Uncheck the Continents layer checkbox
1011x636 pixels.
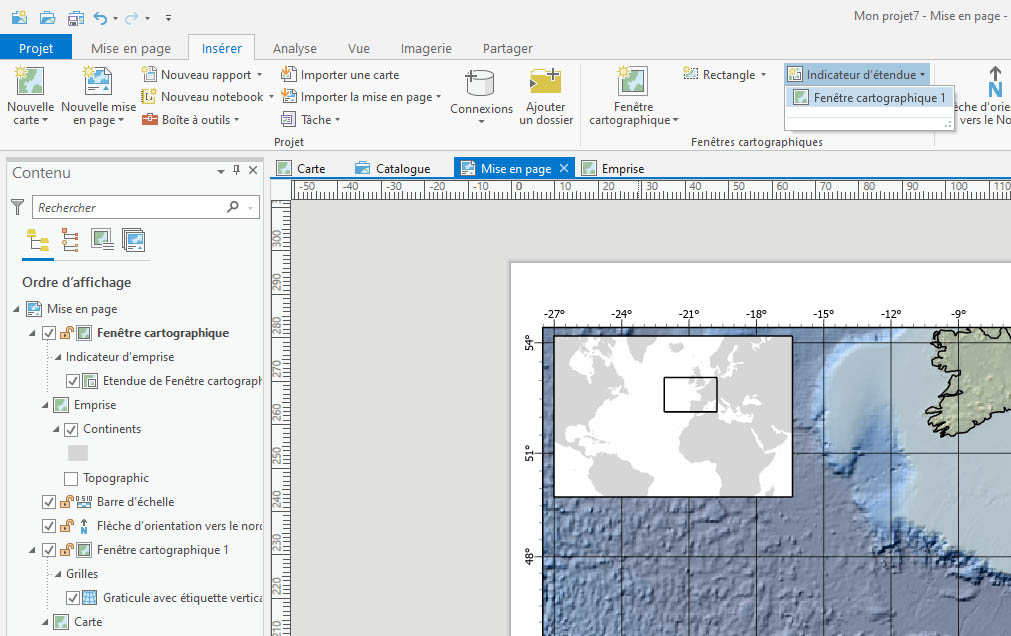click(71, 429)
